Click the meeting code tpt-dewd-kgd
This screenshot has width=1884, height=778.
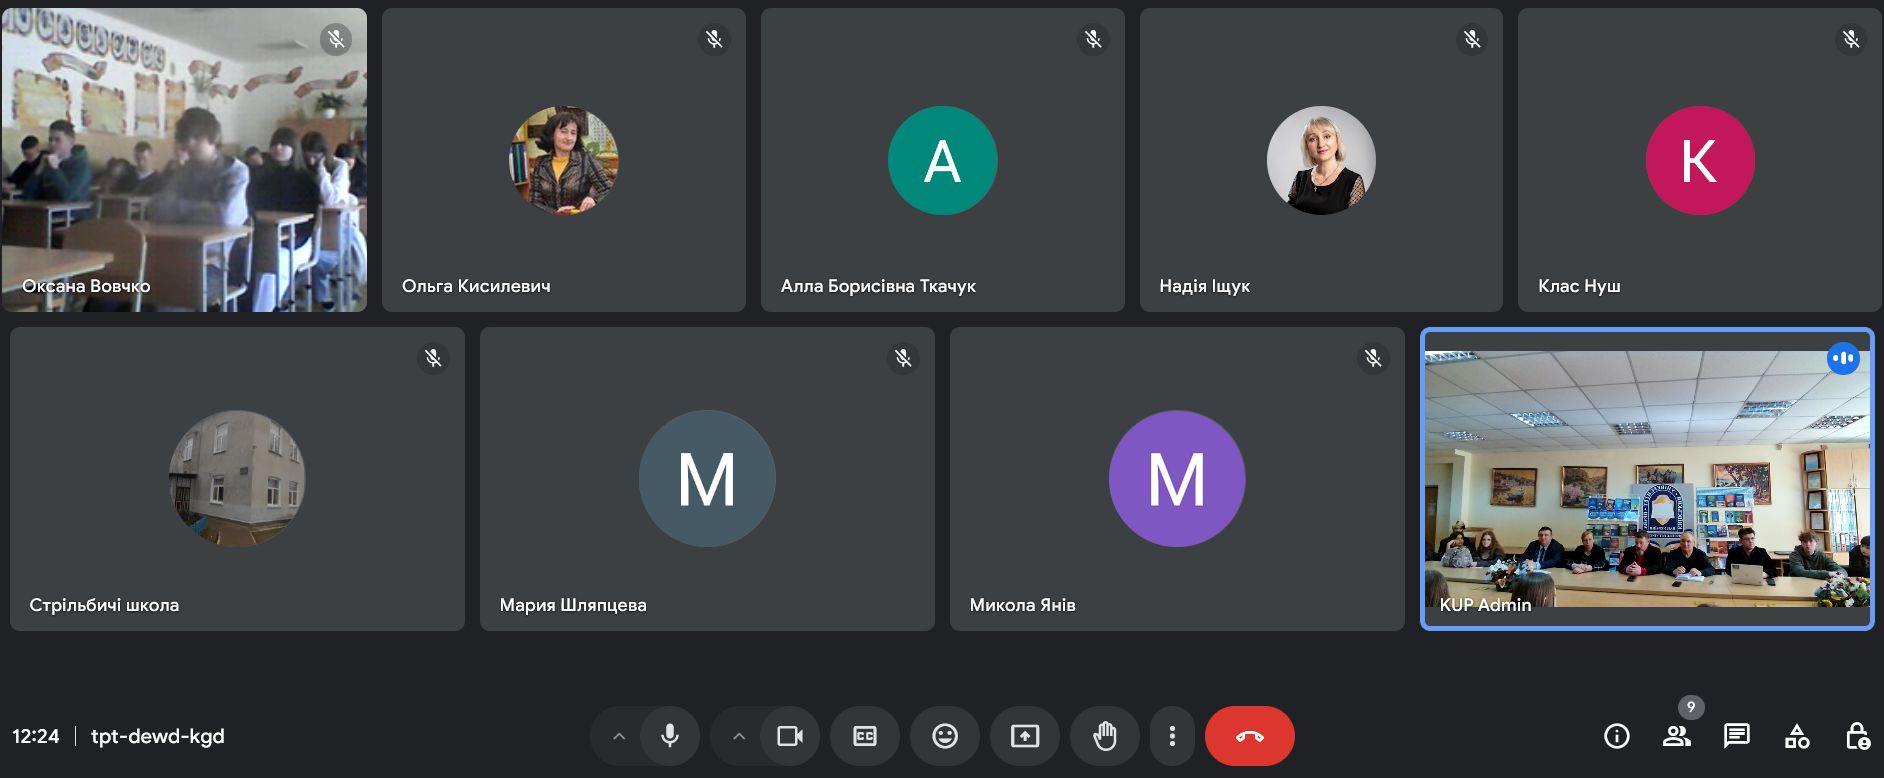pyautogui.click(x=158, y=737)
